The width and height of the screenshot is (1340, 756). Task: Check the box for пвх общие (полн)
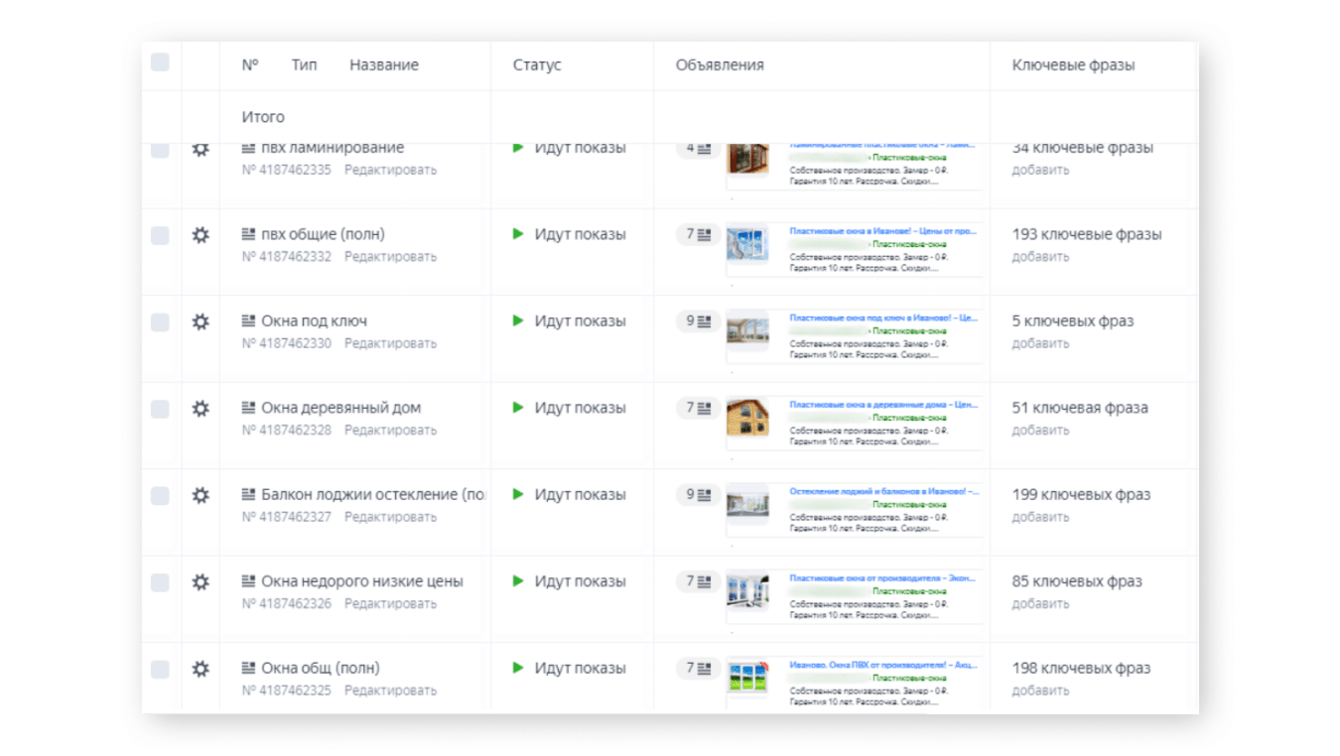(160, 235)
